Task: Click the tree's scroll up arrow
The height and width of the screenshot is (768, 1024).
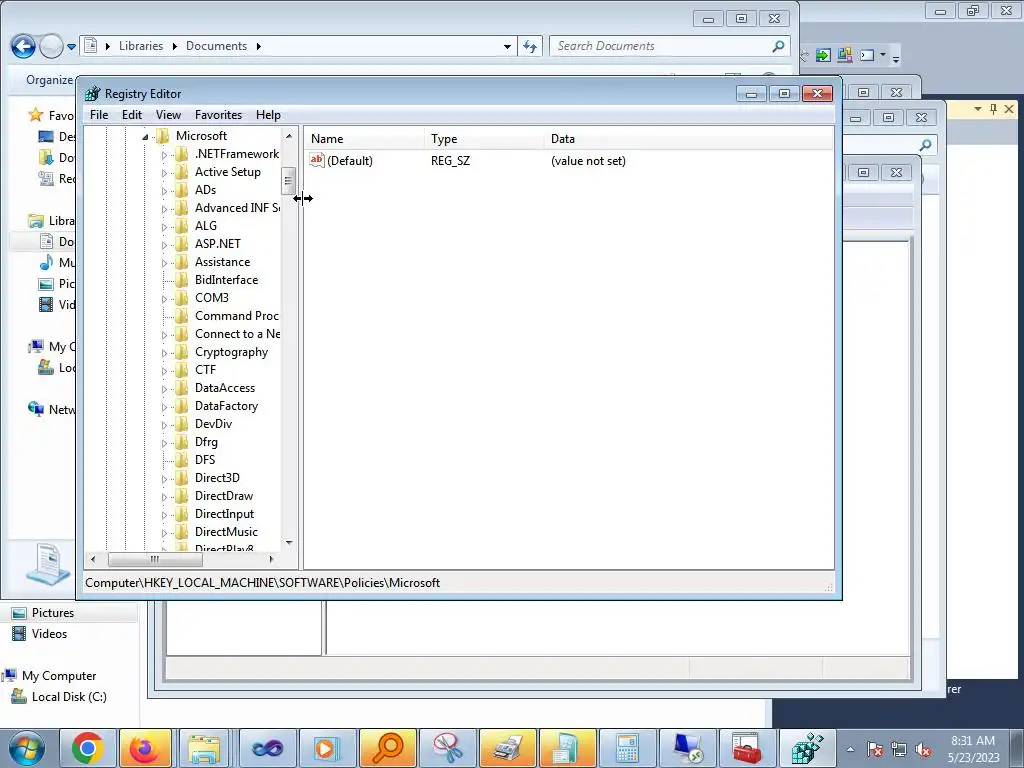Action: coord(289,136)
